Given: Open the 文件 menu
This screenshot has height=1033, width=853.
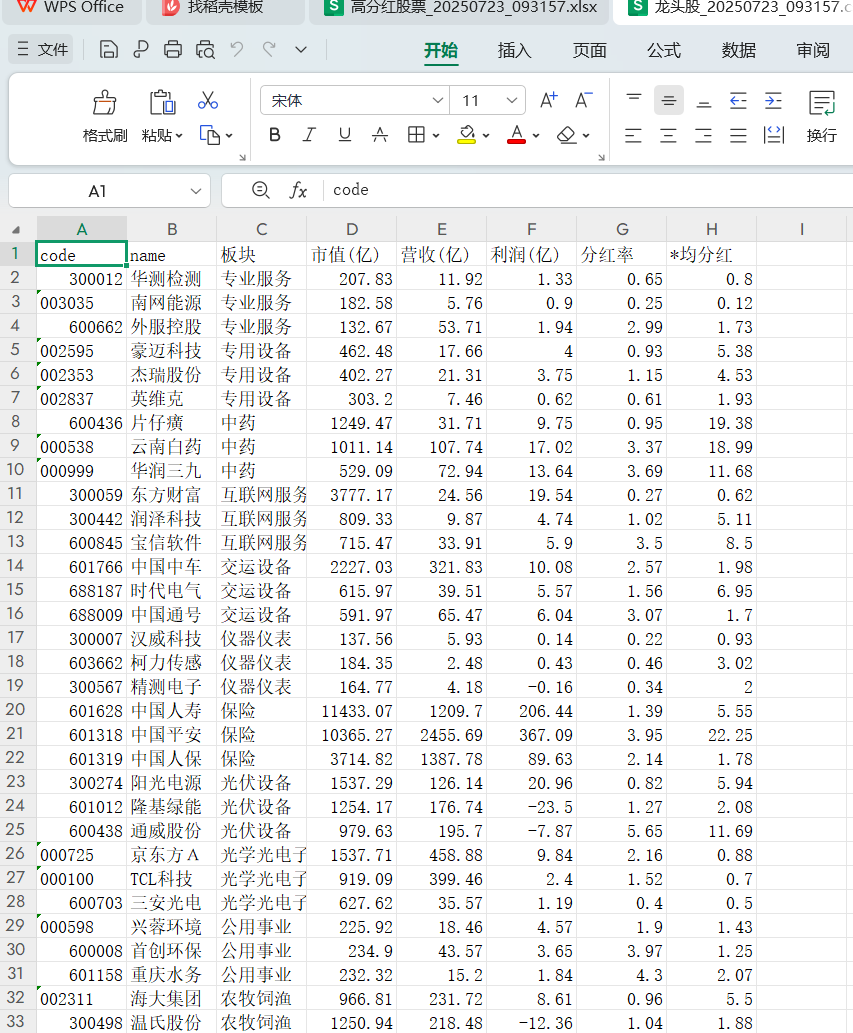Looking at the screenshot, I should click(x=43, y=49).
